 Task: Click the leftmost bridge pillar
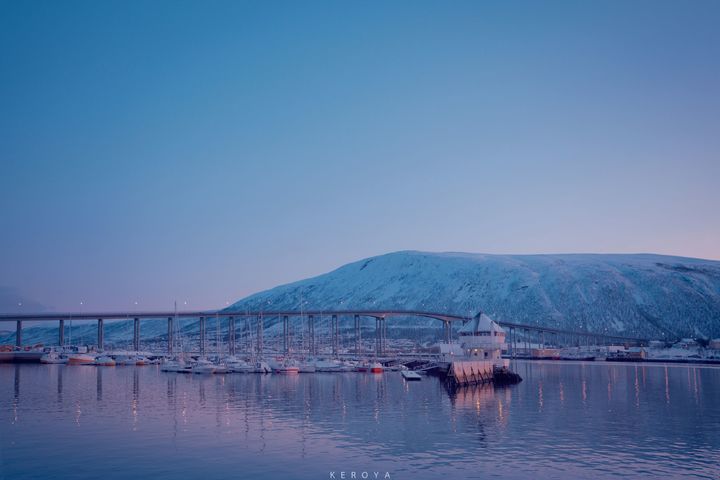coord(18,332)
